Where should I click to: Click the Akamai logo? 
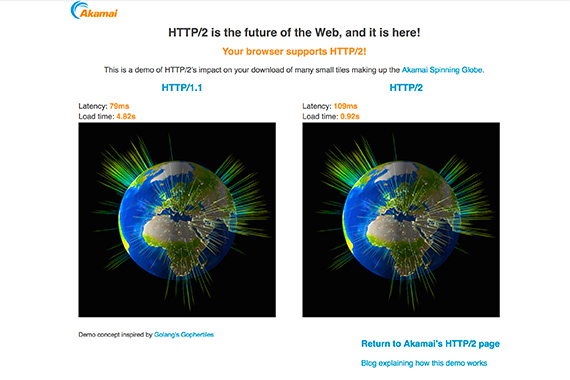tap(94, 11)
